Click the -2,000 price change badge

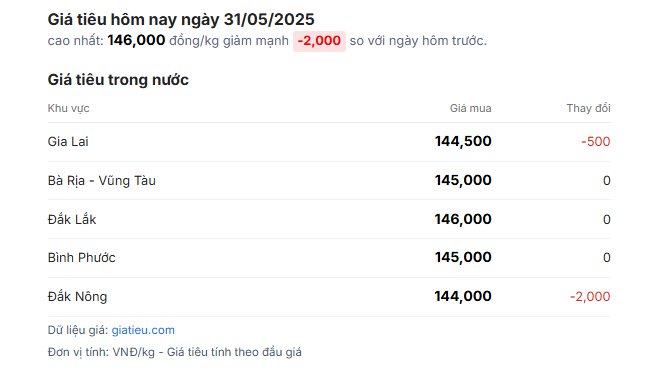(x=319, y=41)
